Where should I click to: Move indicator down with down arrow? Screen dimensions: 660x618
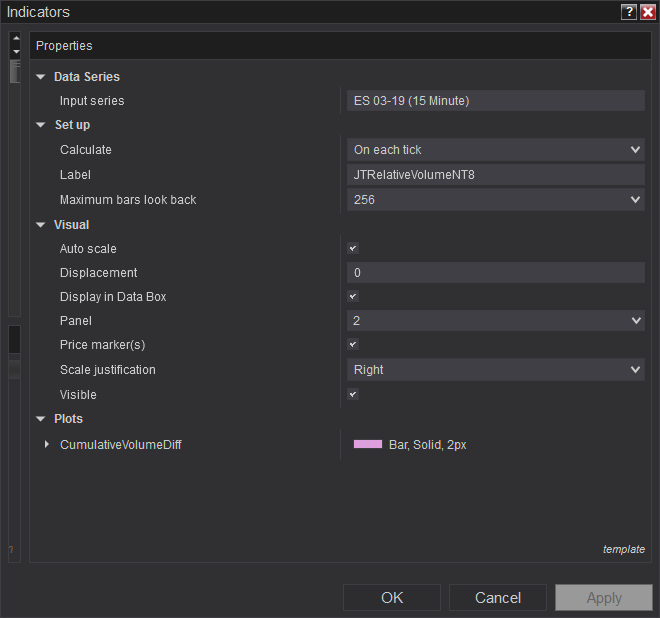point(16,52)
